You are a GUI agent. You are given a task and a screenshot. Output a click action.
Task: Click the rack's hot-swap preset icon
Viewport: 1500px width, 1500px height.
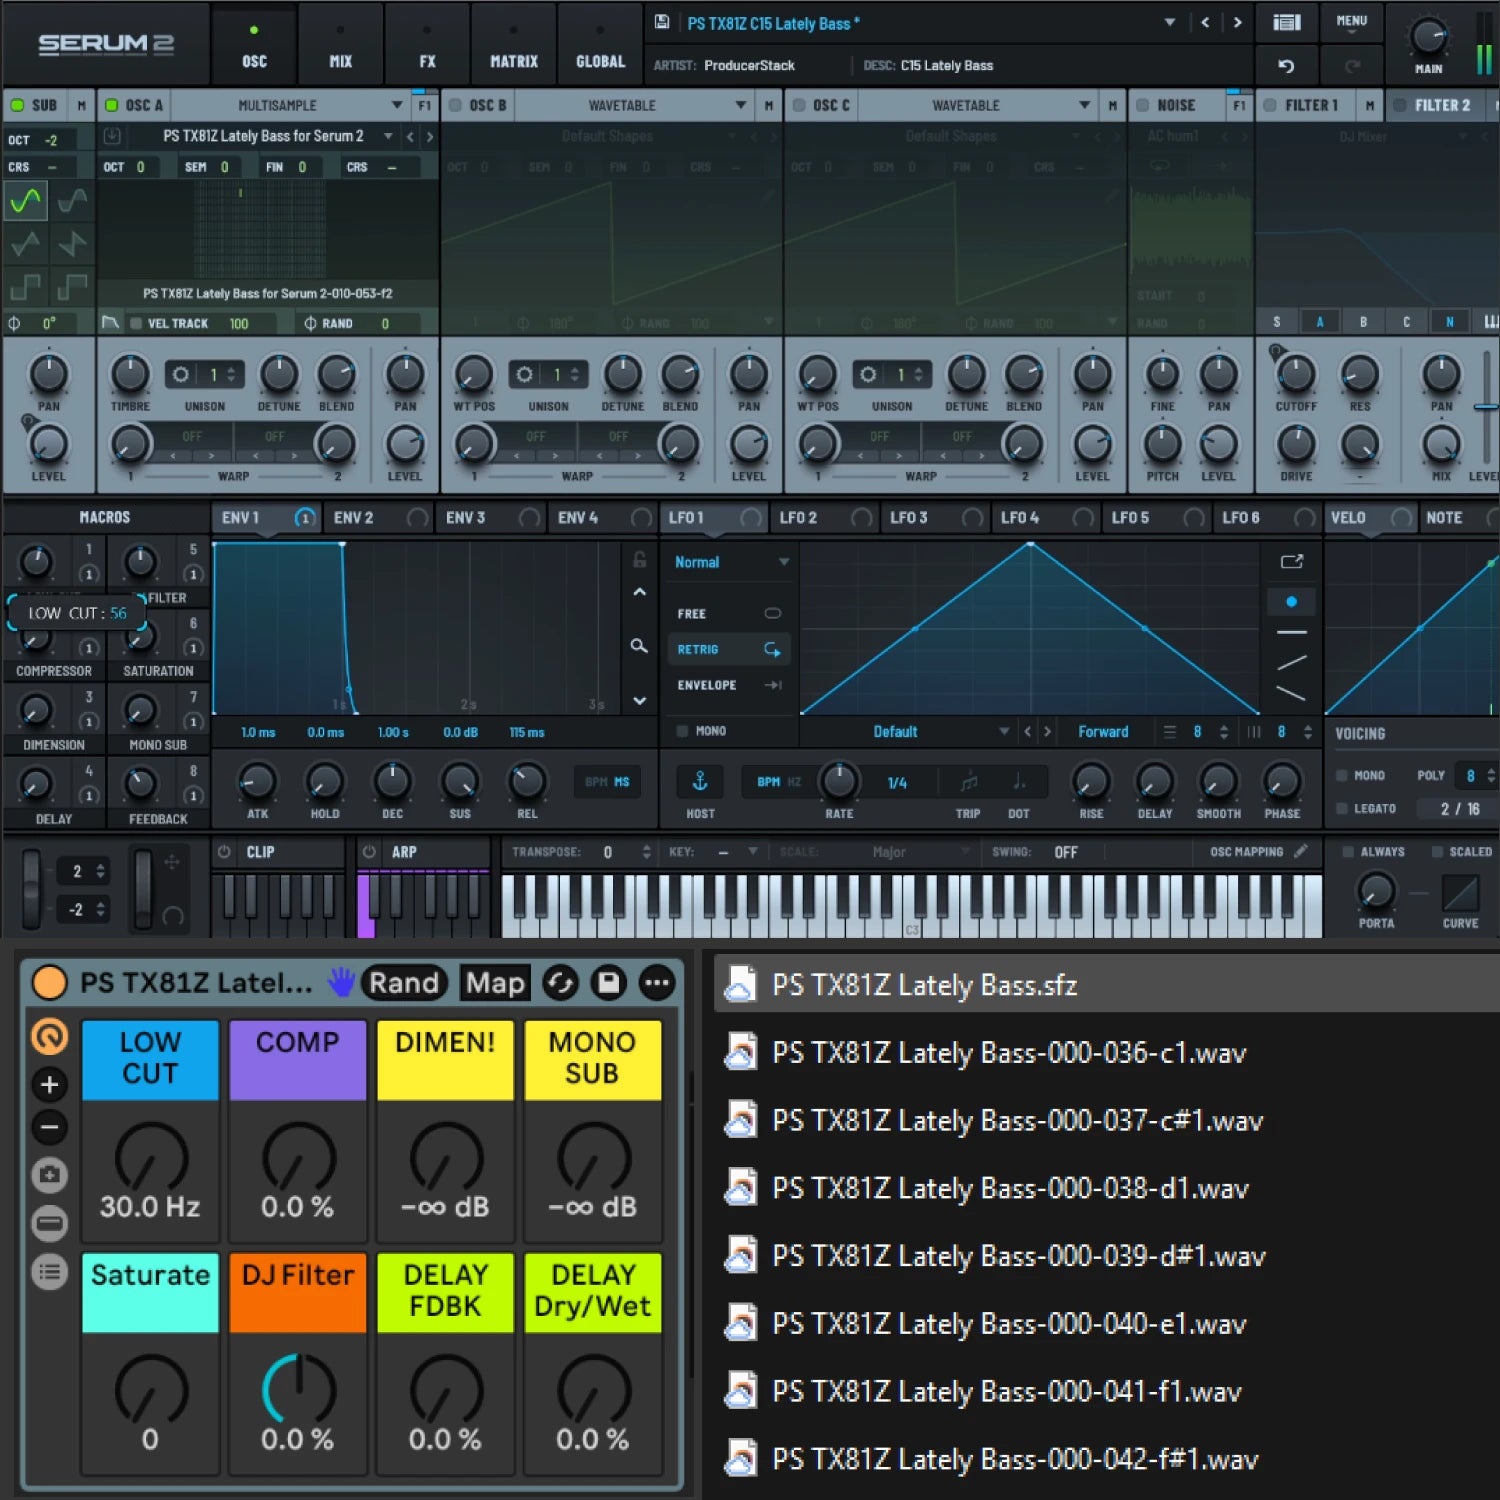click(561, 983)
